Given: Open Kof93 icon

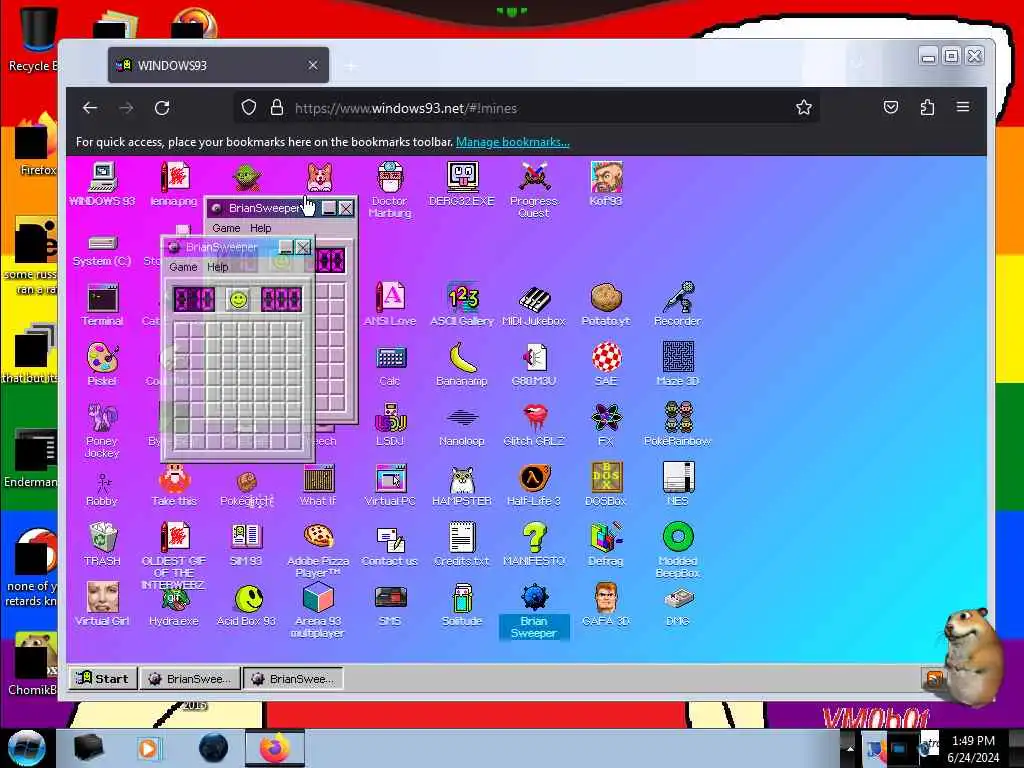Looking at the screenshot, I should click(606, 184).
